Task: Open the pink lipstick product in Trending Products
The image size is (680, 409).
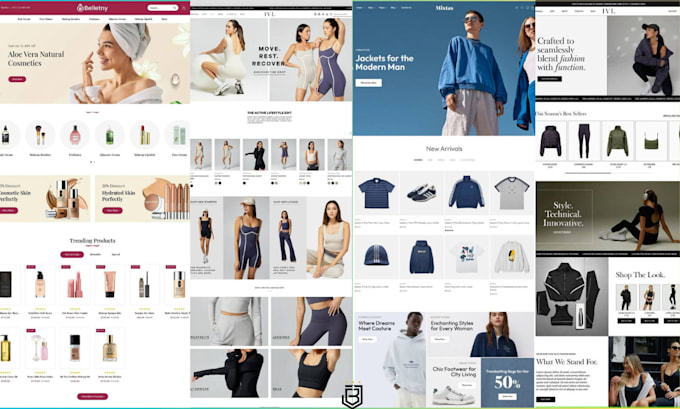Action: click(x=75, y=284)
